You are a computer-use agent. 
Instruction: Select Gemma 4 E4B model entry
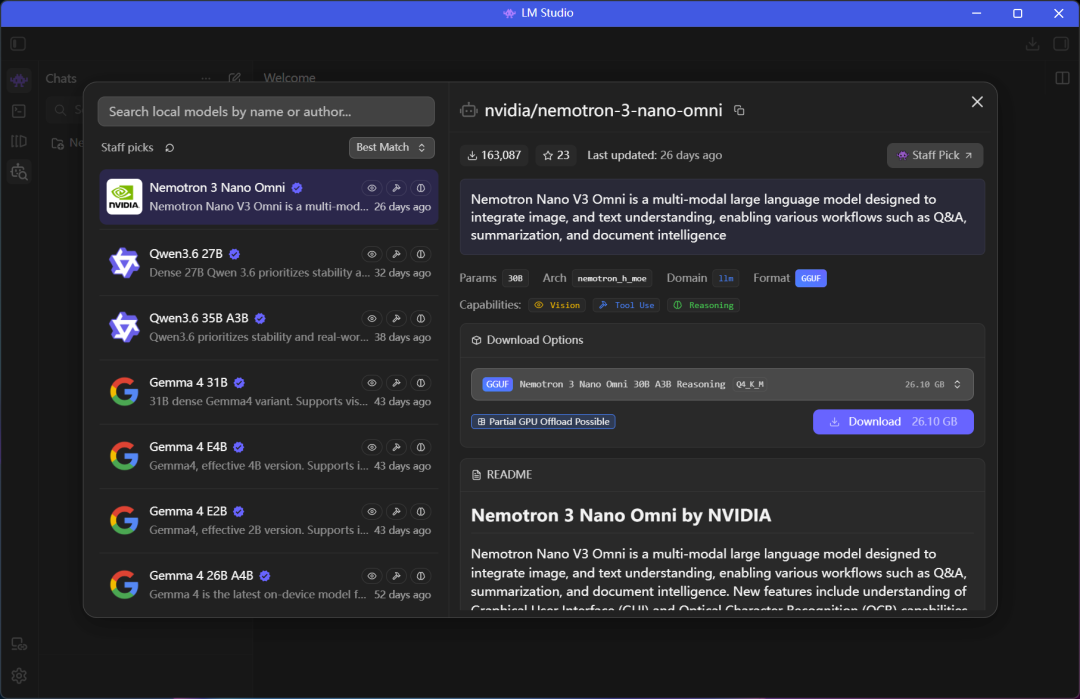(x=269, y=457)
